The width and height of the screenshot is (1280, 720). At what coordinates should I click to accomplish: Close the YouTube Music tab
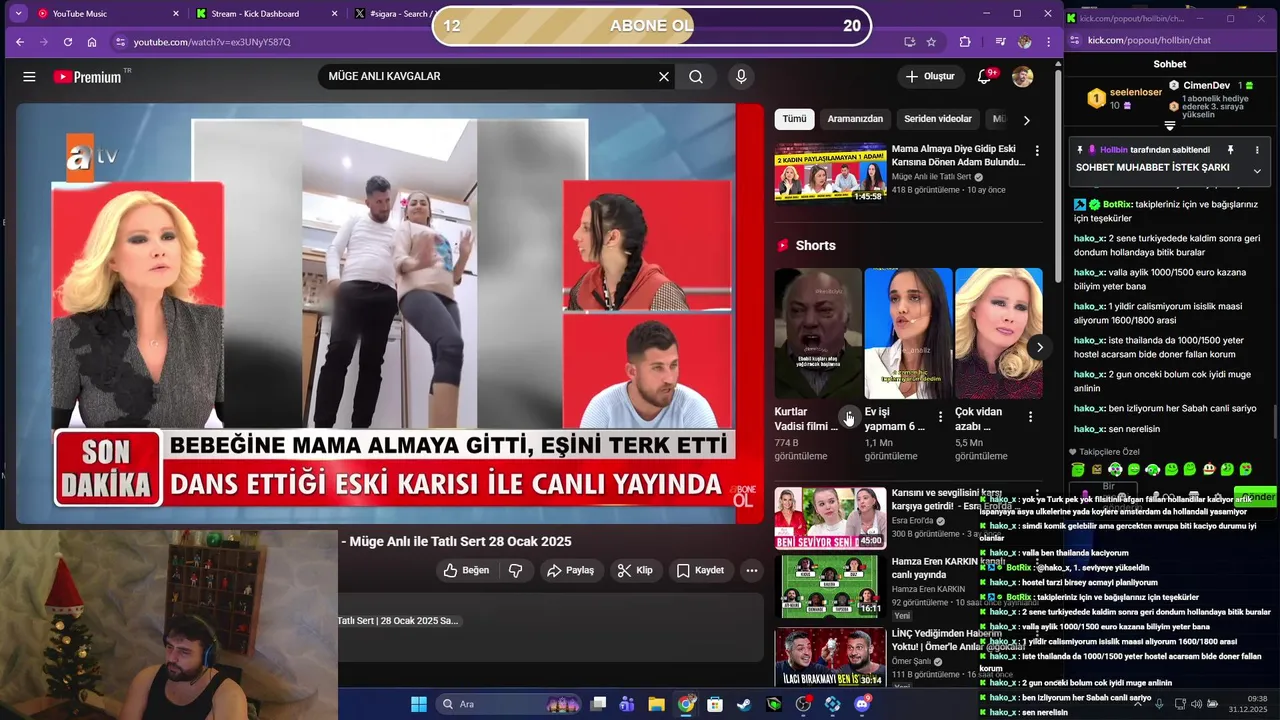coord(176,14)
